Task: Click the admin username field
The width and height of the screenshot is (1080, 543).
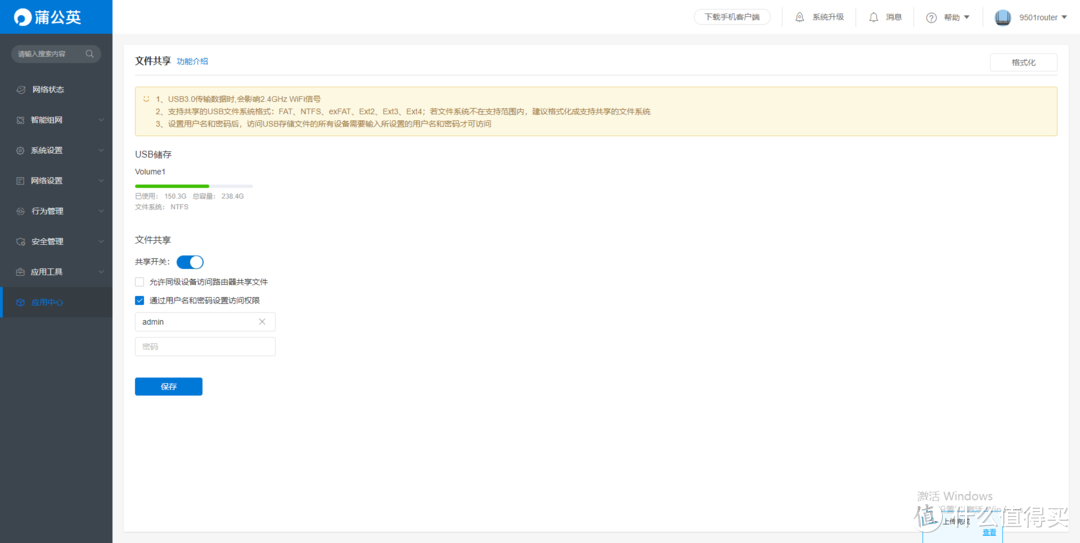Action: coord(205,322)
